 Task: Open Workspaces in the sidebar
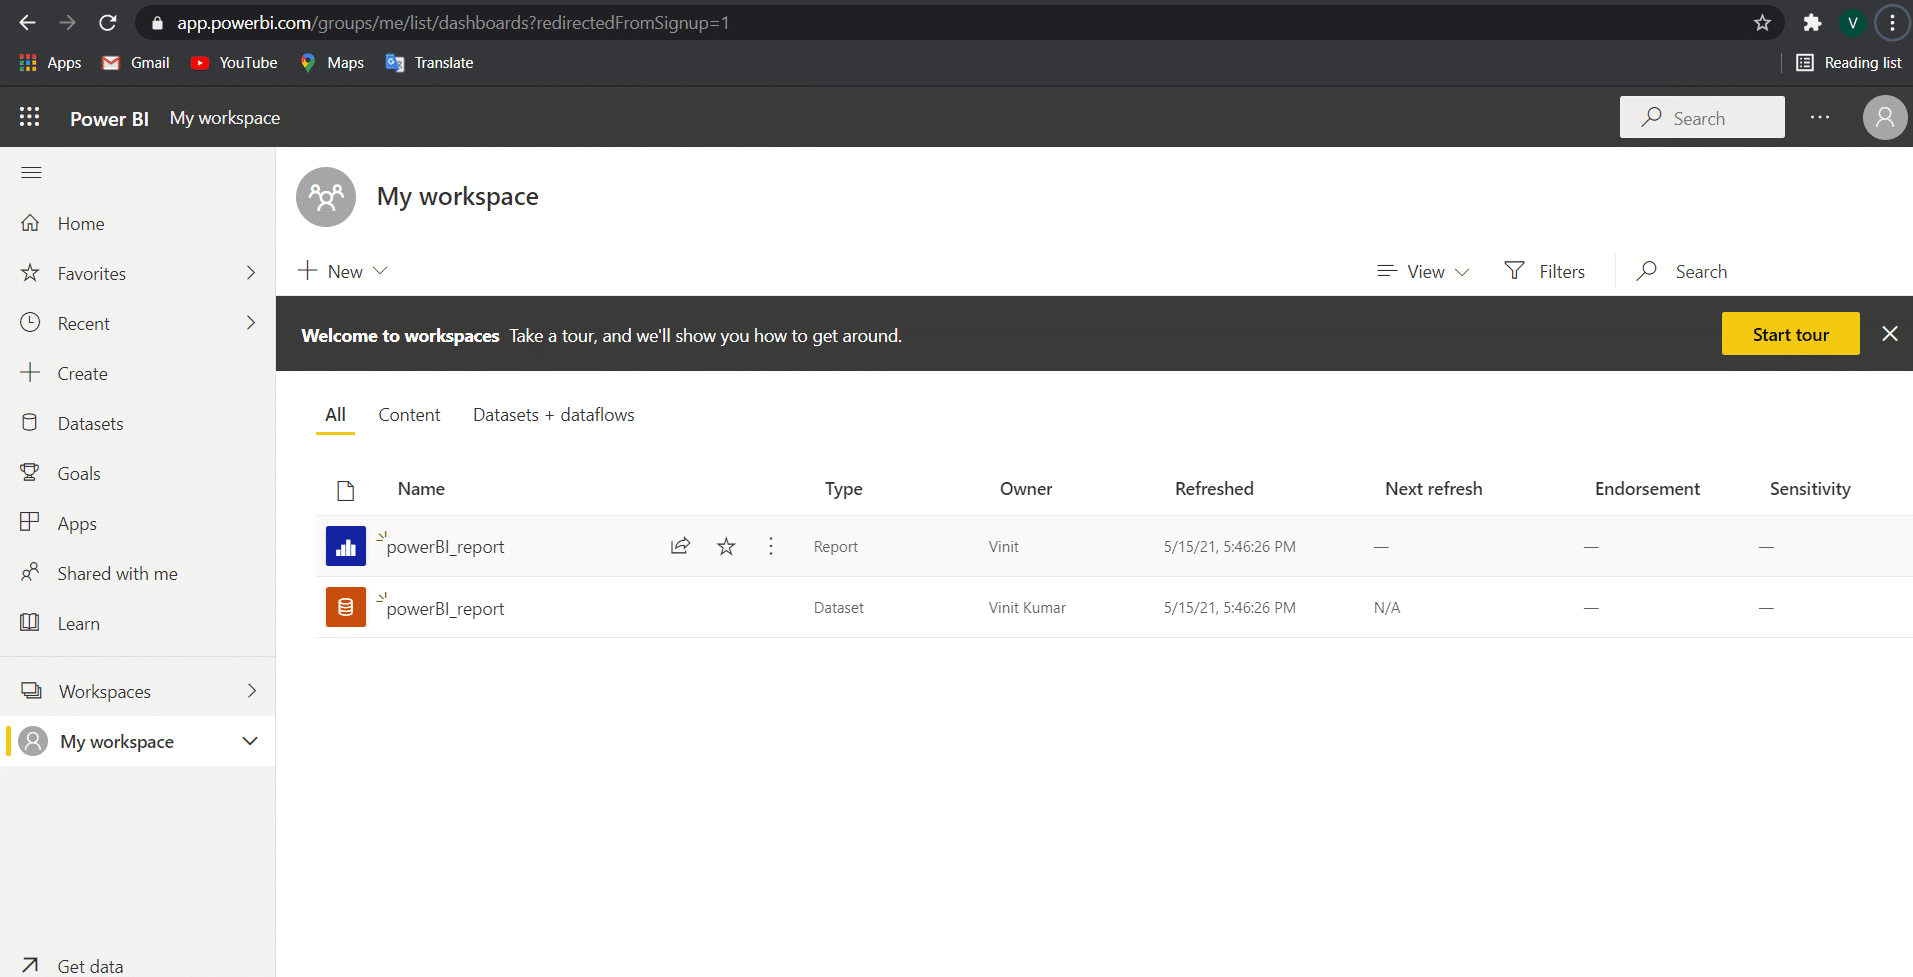104,692
